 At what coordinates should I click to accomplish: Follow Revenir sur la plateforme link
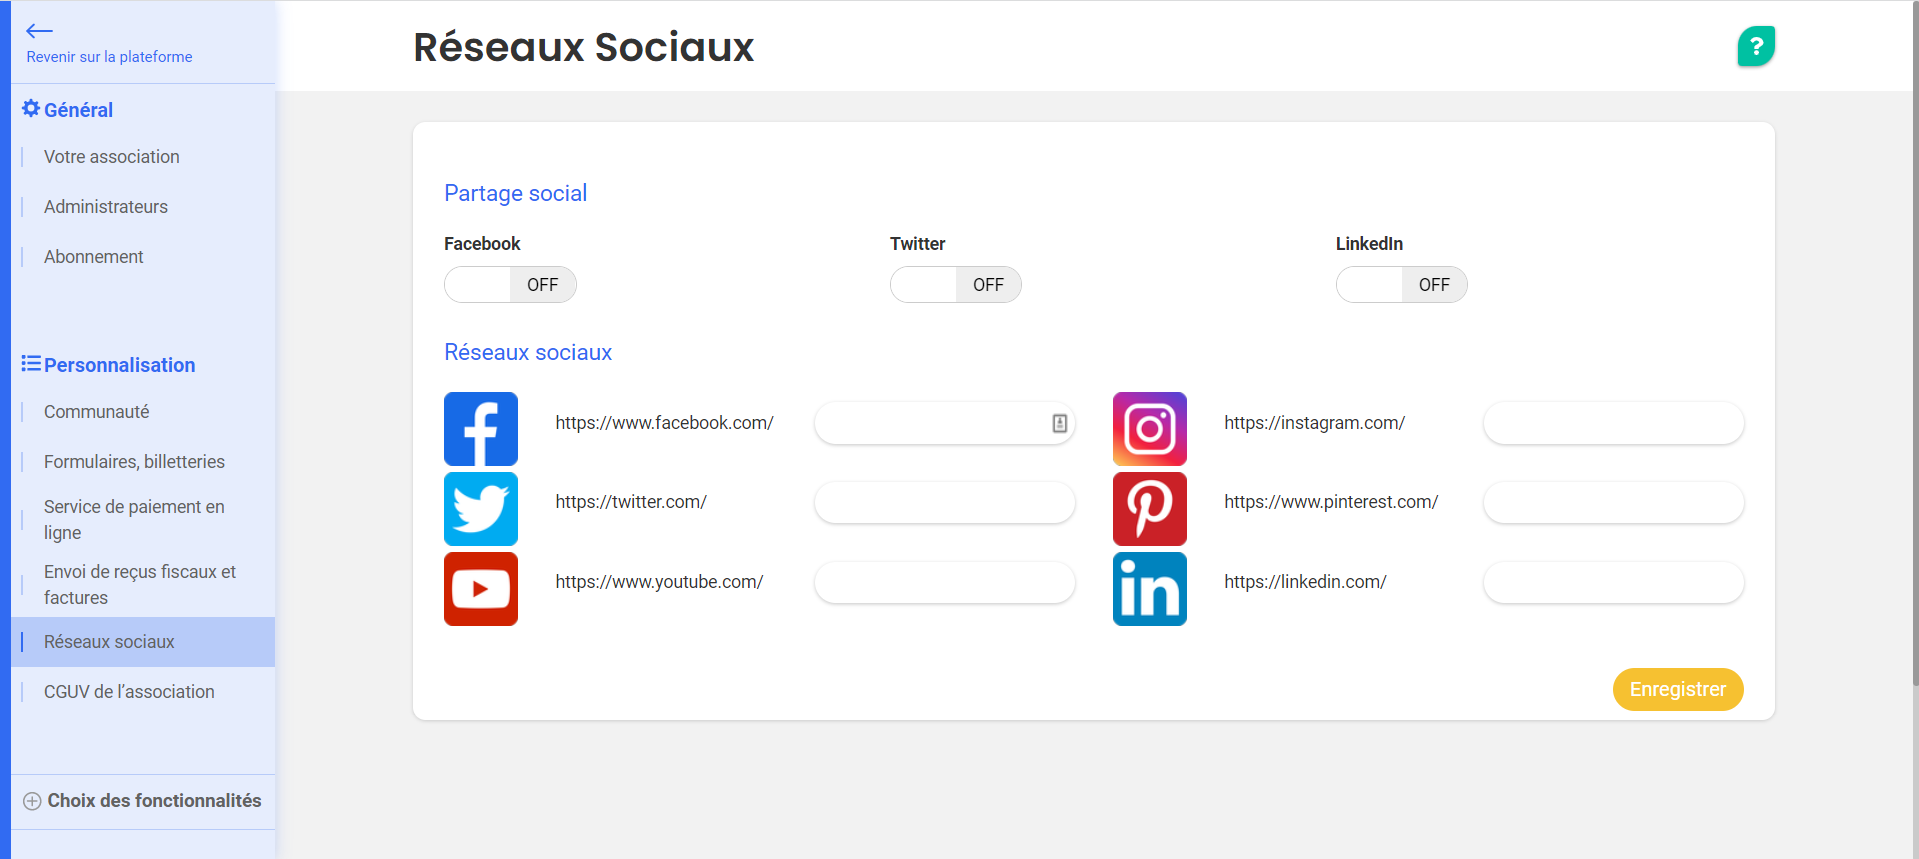pyautogui.click(x=109, y=57)
